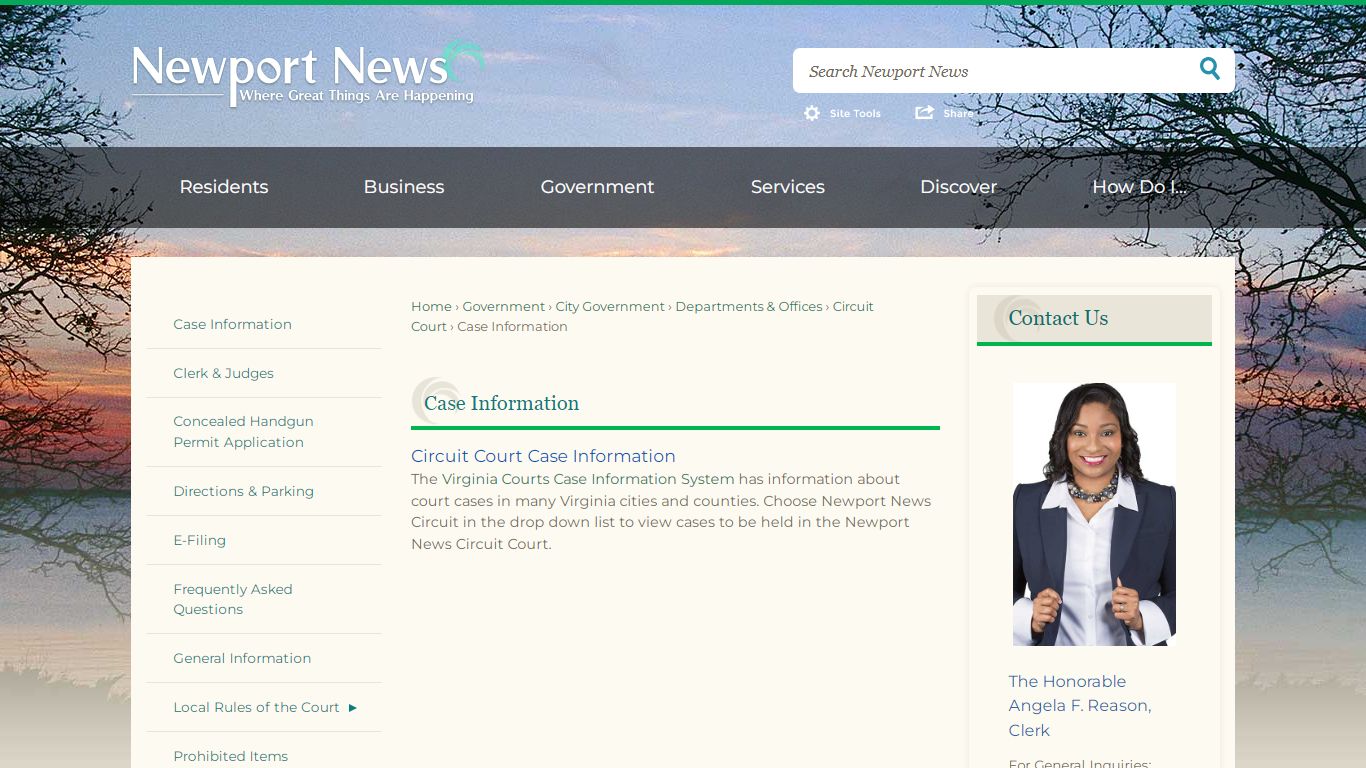Open the How Do I... menu
The width and height of the screenshot is (1366, 768).
(x=1139, y=187)
